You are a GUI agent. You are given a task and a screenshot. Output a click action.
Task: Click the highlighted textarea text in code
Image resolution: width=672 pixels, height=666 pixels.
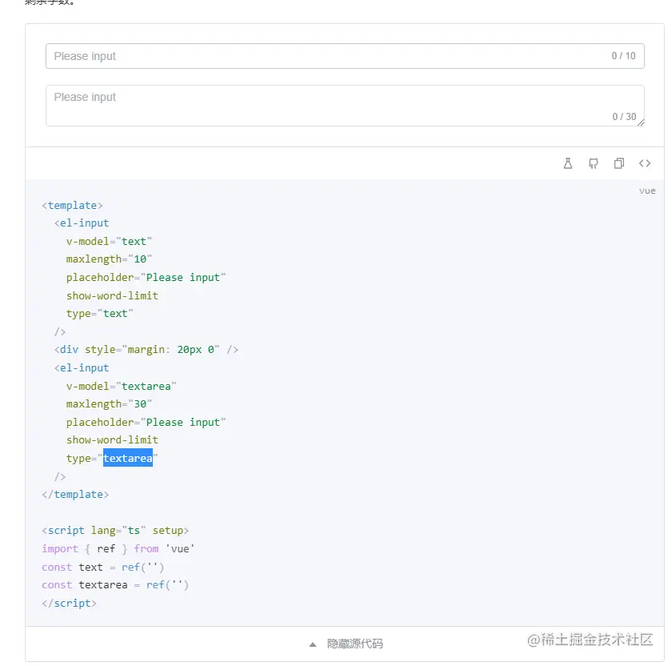[128, 458]
